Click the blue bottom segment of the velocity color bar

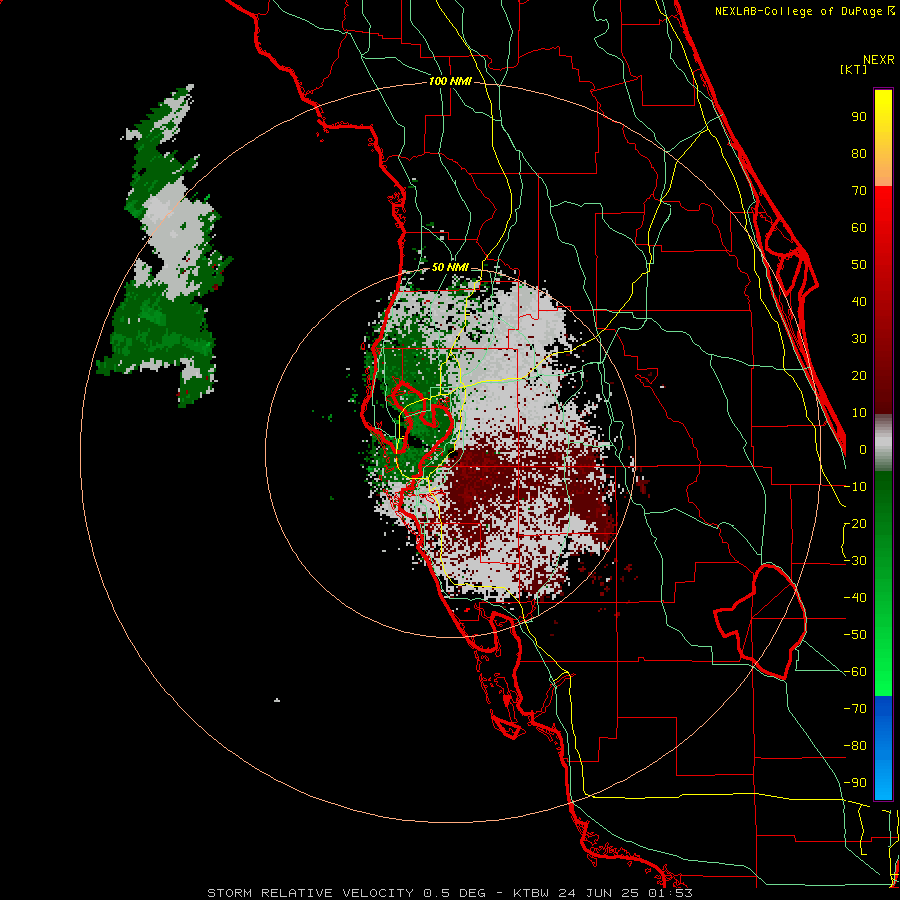(x=883, y=747)
